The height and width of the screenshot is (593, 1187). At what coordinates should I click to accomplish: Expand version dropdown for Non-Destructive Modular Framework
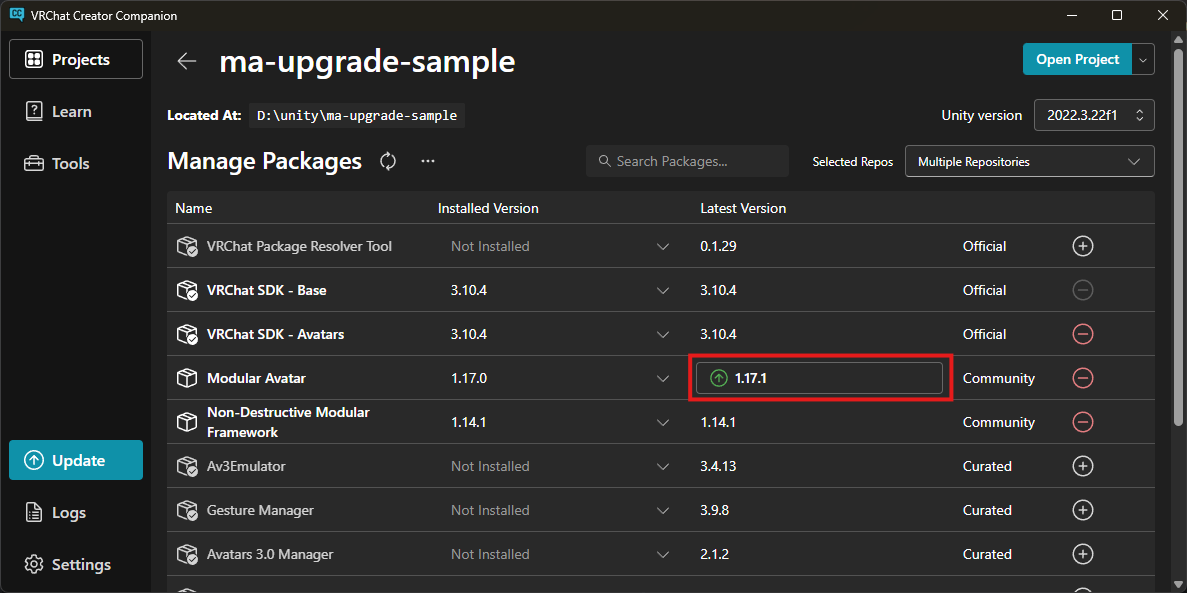663,422
